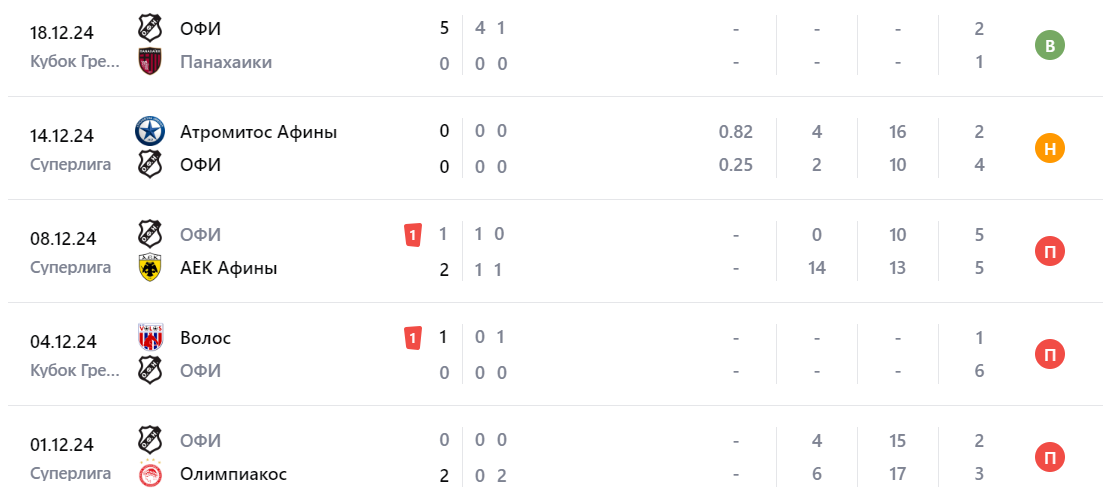The width and height of the screenshot is (1108, 502).
Task: Click red card indicator in Volos match
Action: [x=412, y=338]
